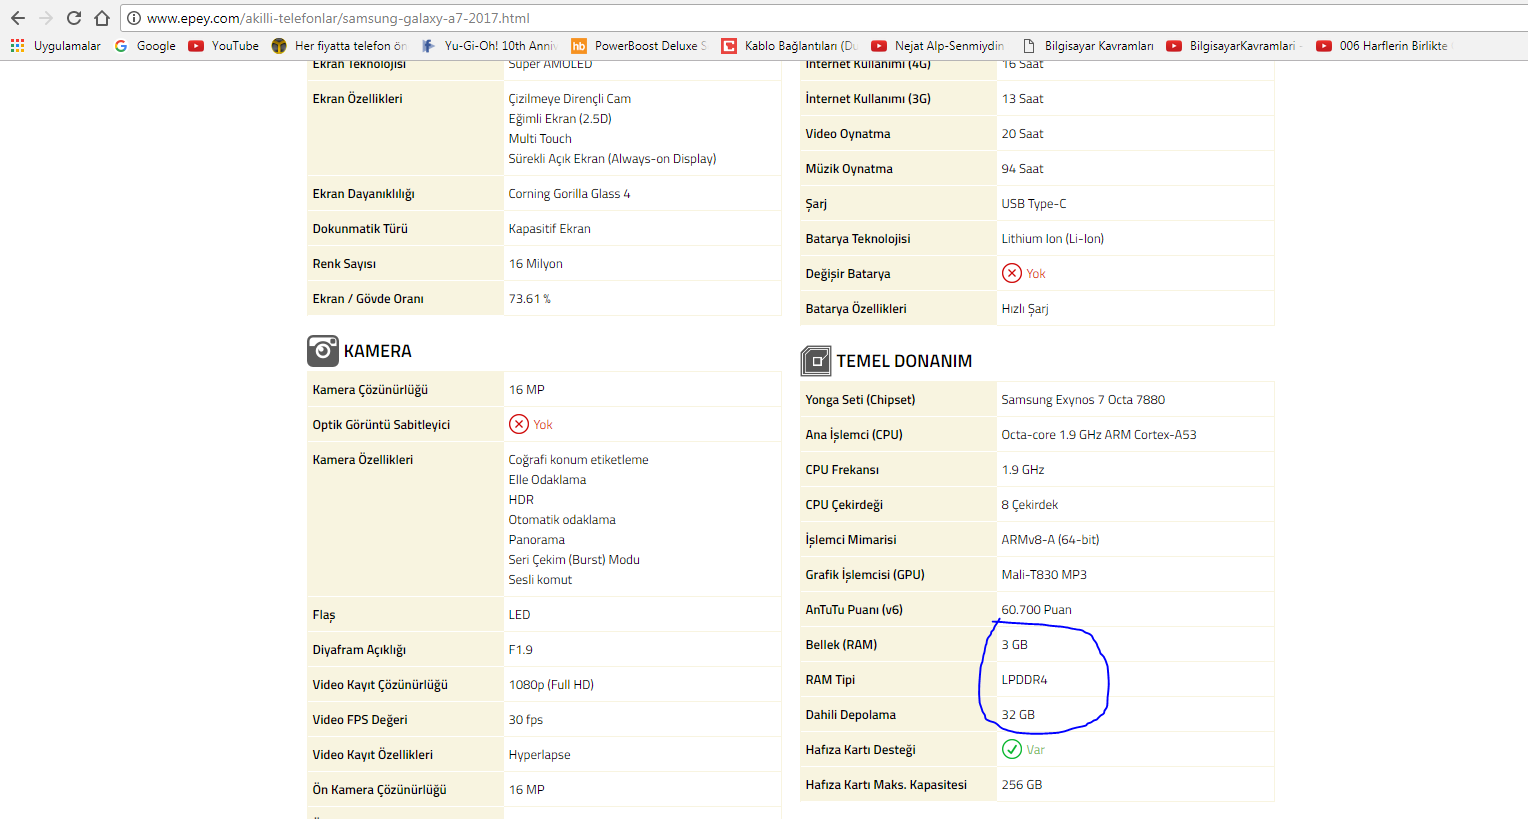Open the Yu-Gi-Oh! 10th Anniv bookmark
Screen dimensions: 1528x819
(x=489, y=46)
